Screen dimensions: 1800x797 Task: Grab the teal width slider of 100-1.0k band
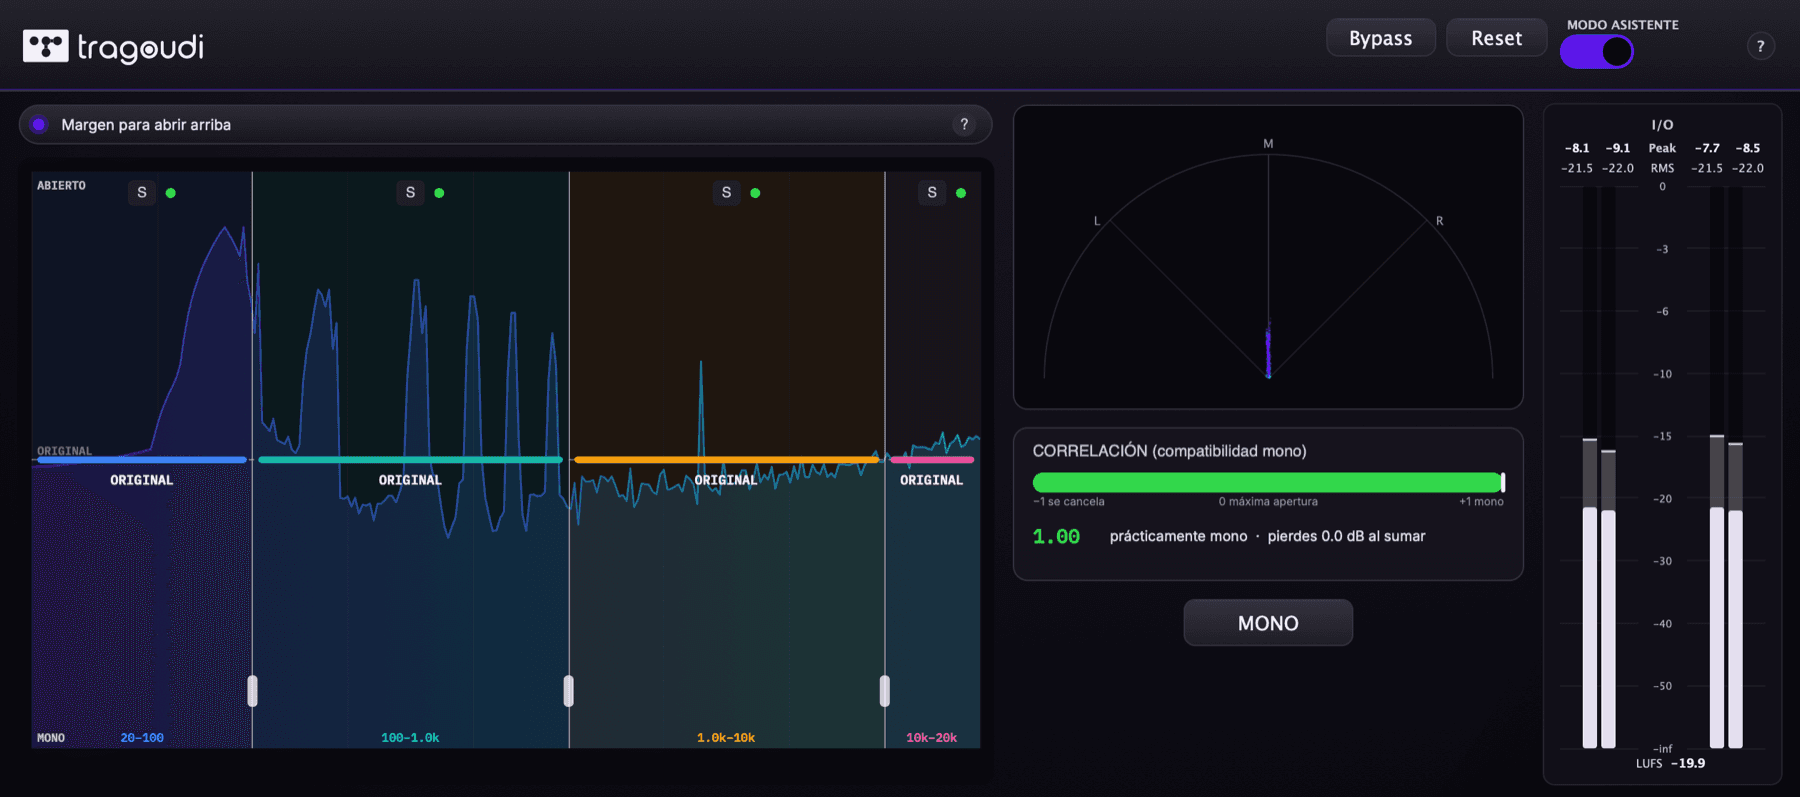click(x=410, y=460)
